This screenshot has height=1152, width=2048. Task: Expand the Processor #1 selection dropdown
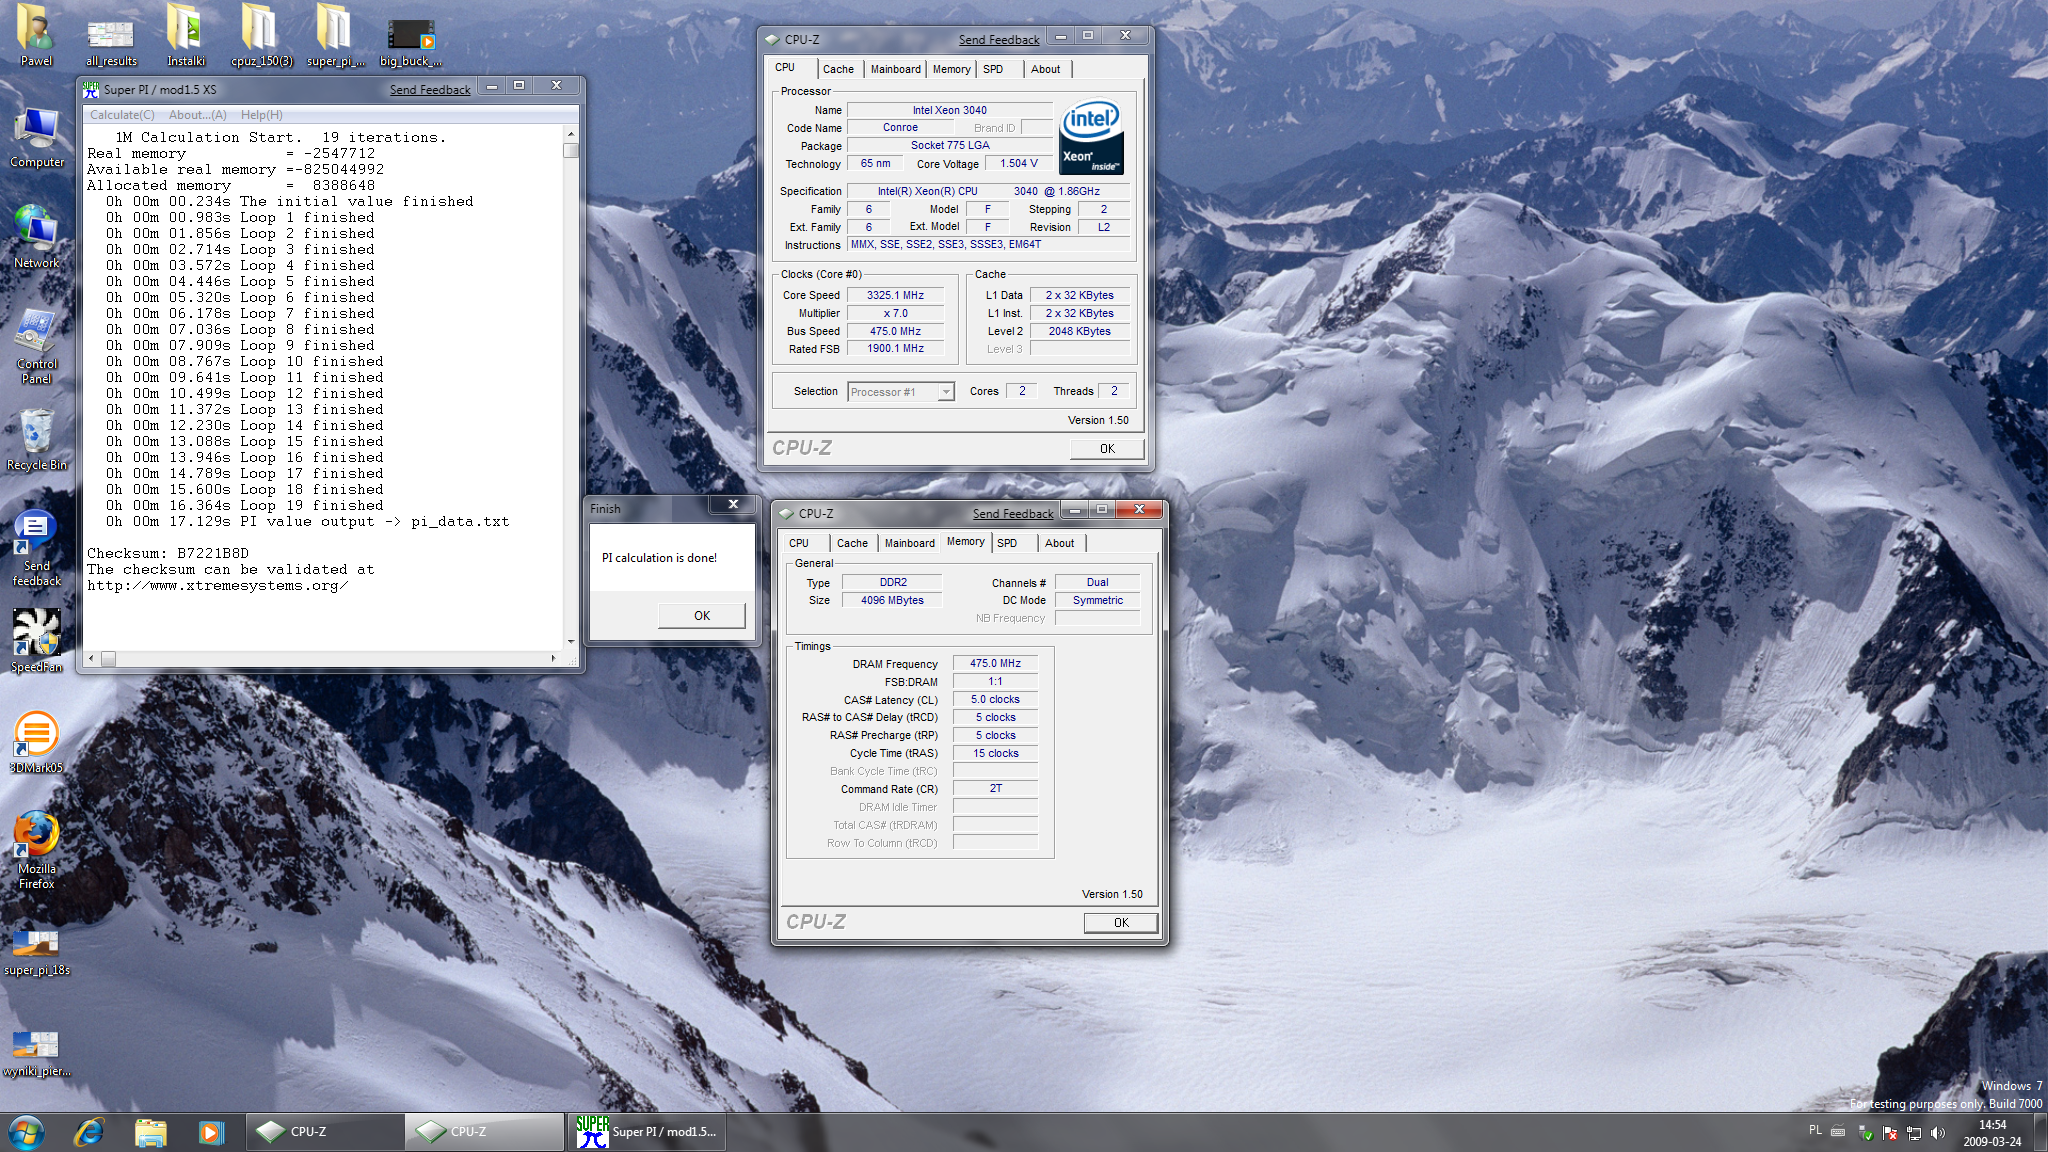click(x=945, y=392)
